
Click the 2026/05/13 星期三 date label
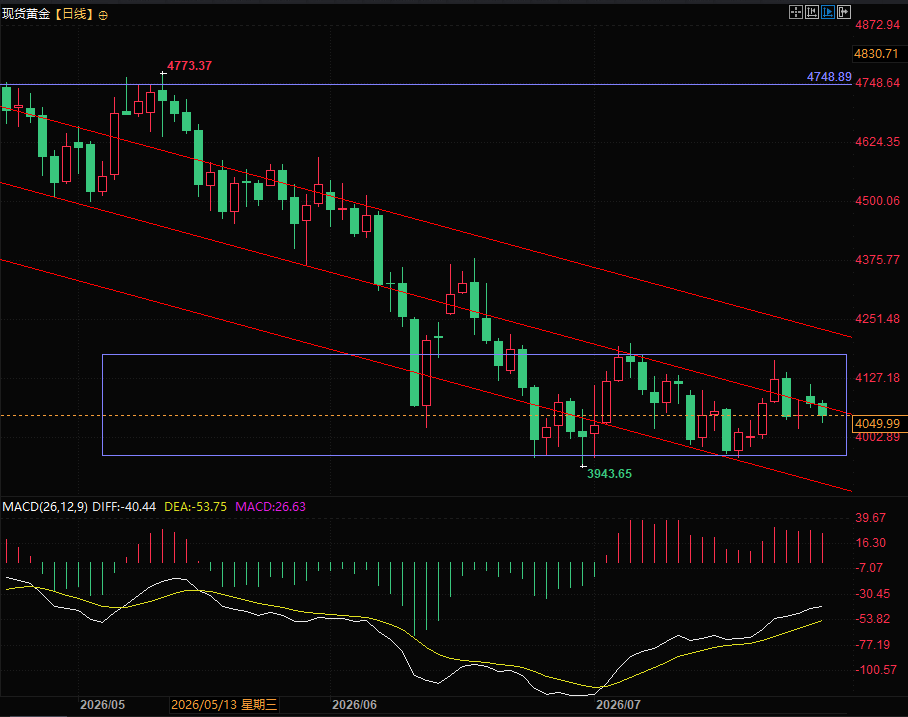(x=224, y=705)
